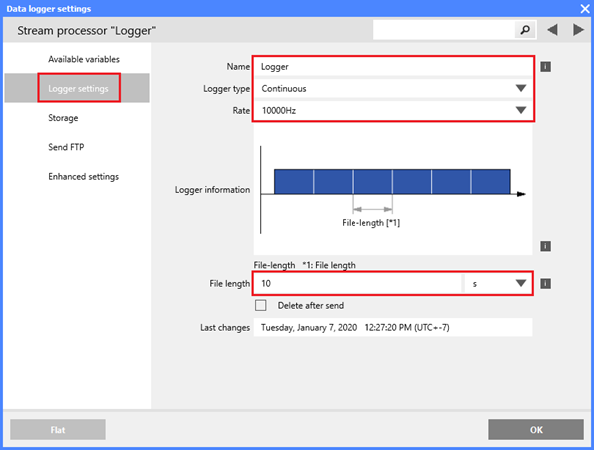Focus the File length value field
The height and width of the screenshot is (450, 594).
(358, 283)
